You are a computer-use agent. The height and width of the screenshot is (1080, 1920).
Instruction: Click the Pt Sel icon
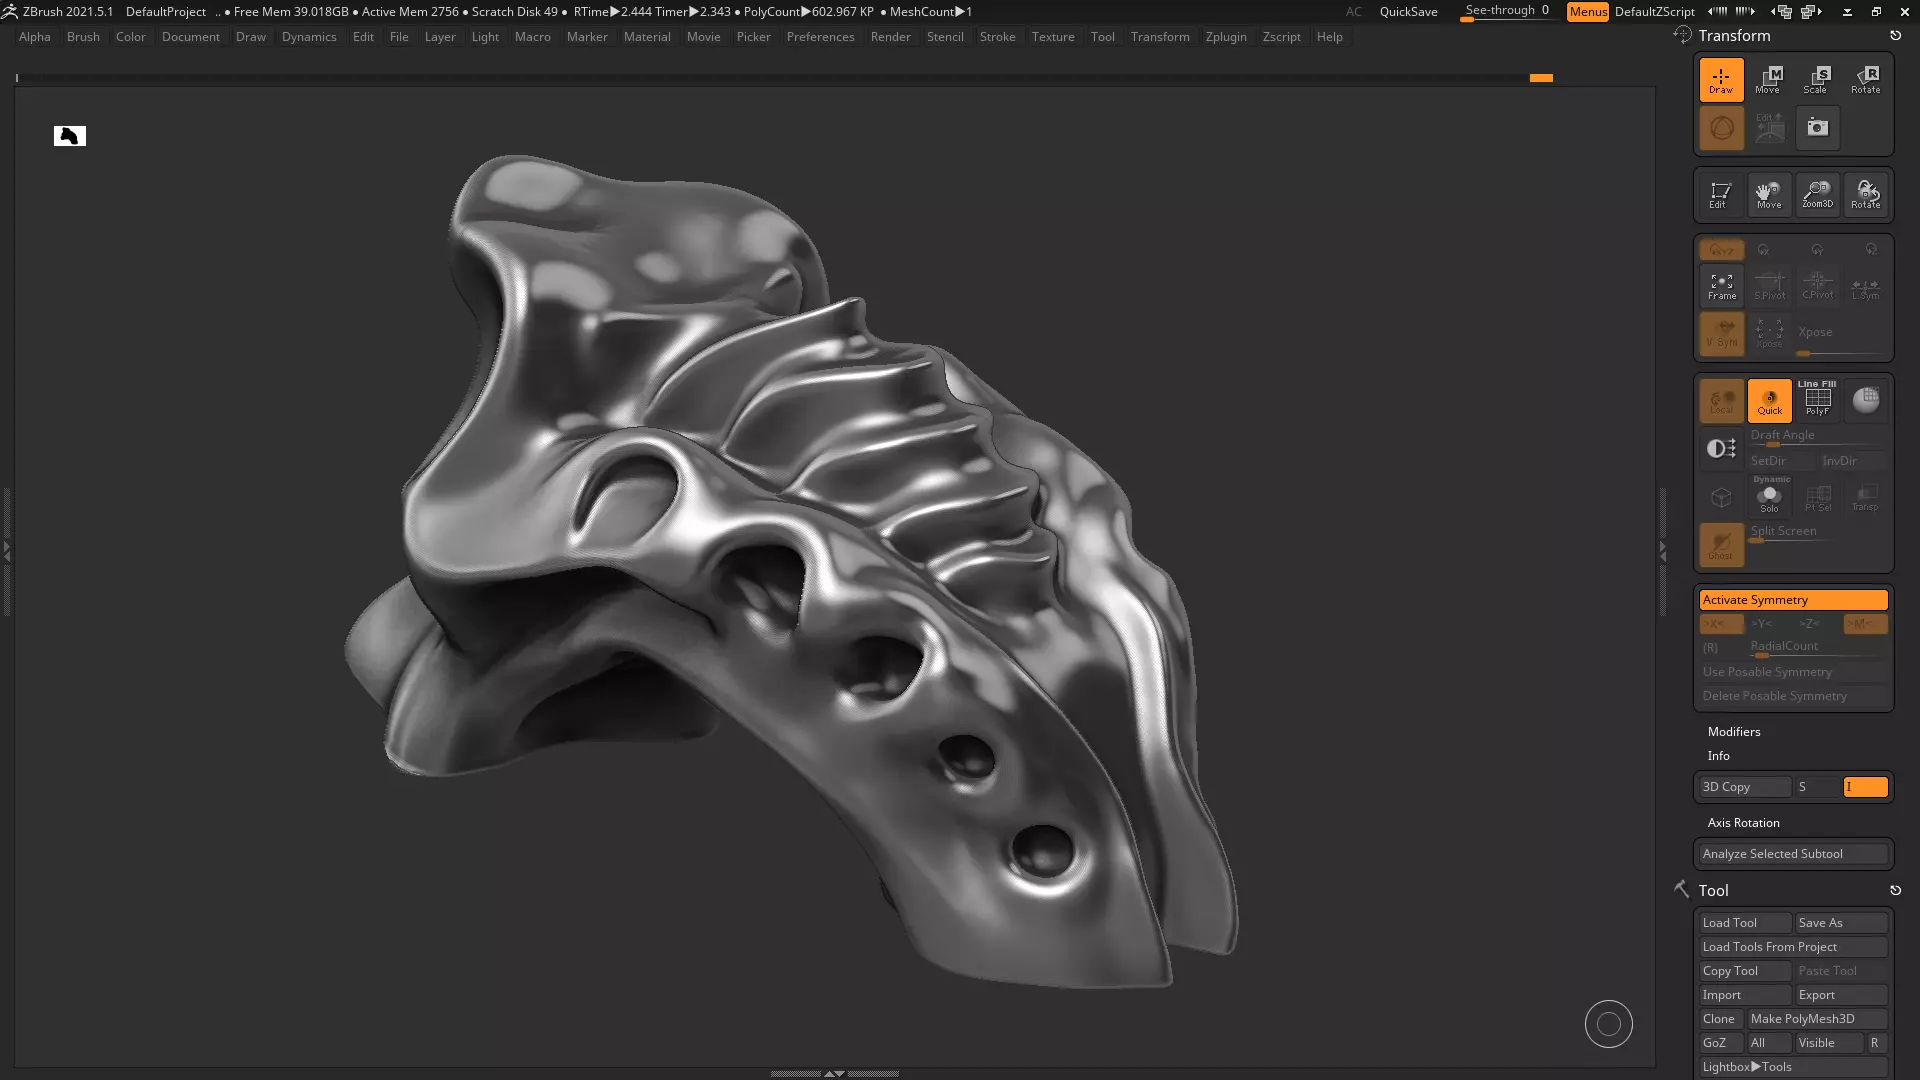(x=1817, y=497)
